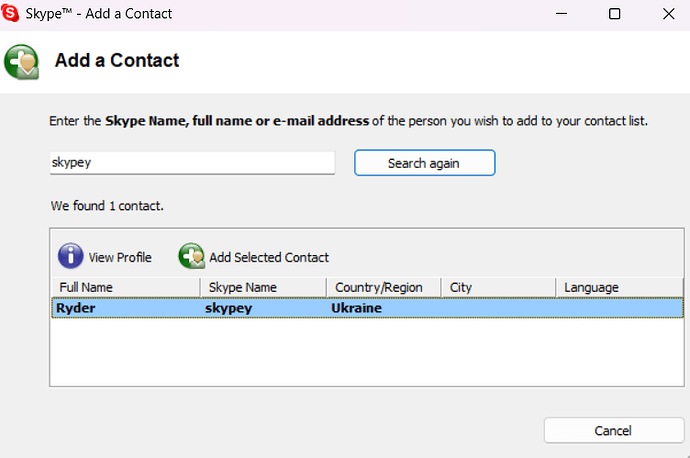
Task: Open View Profile text link
Action: 120,257
